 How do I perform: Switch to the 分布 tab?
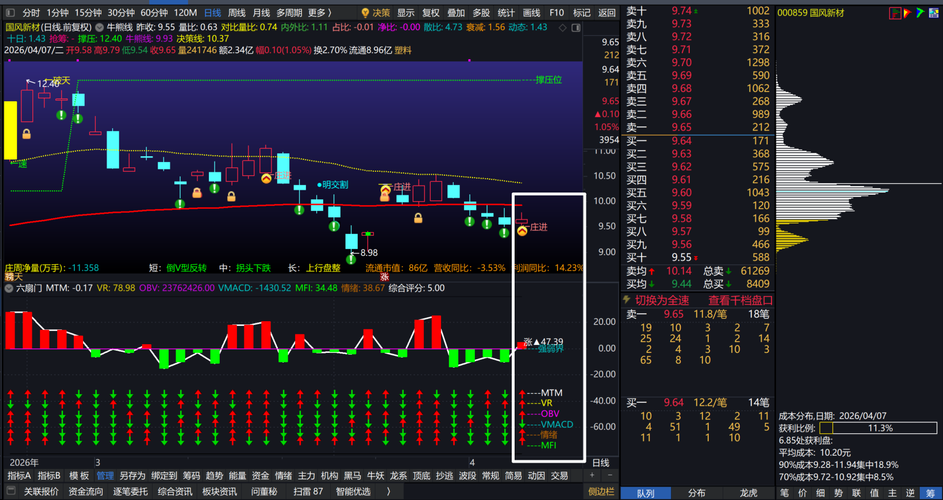click(x=697, y=493)
